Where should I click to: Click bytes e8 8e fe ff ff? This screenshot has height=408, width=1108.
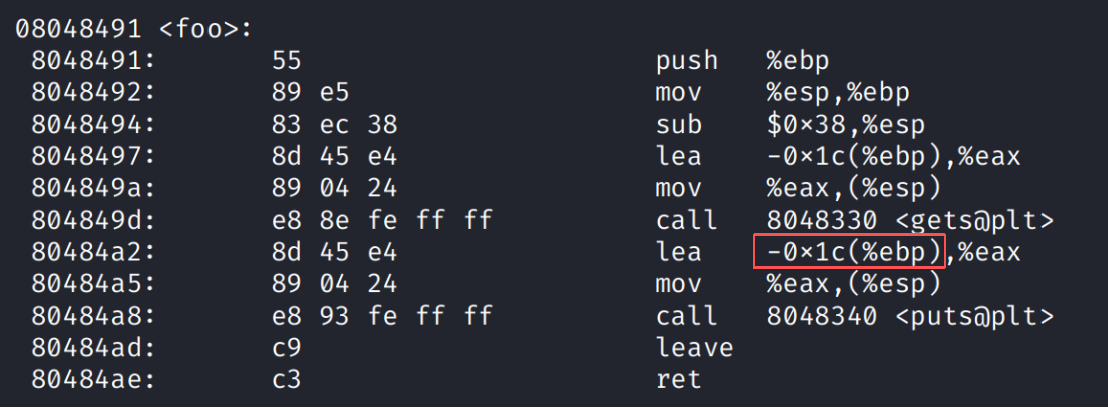pos(382,220)
